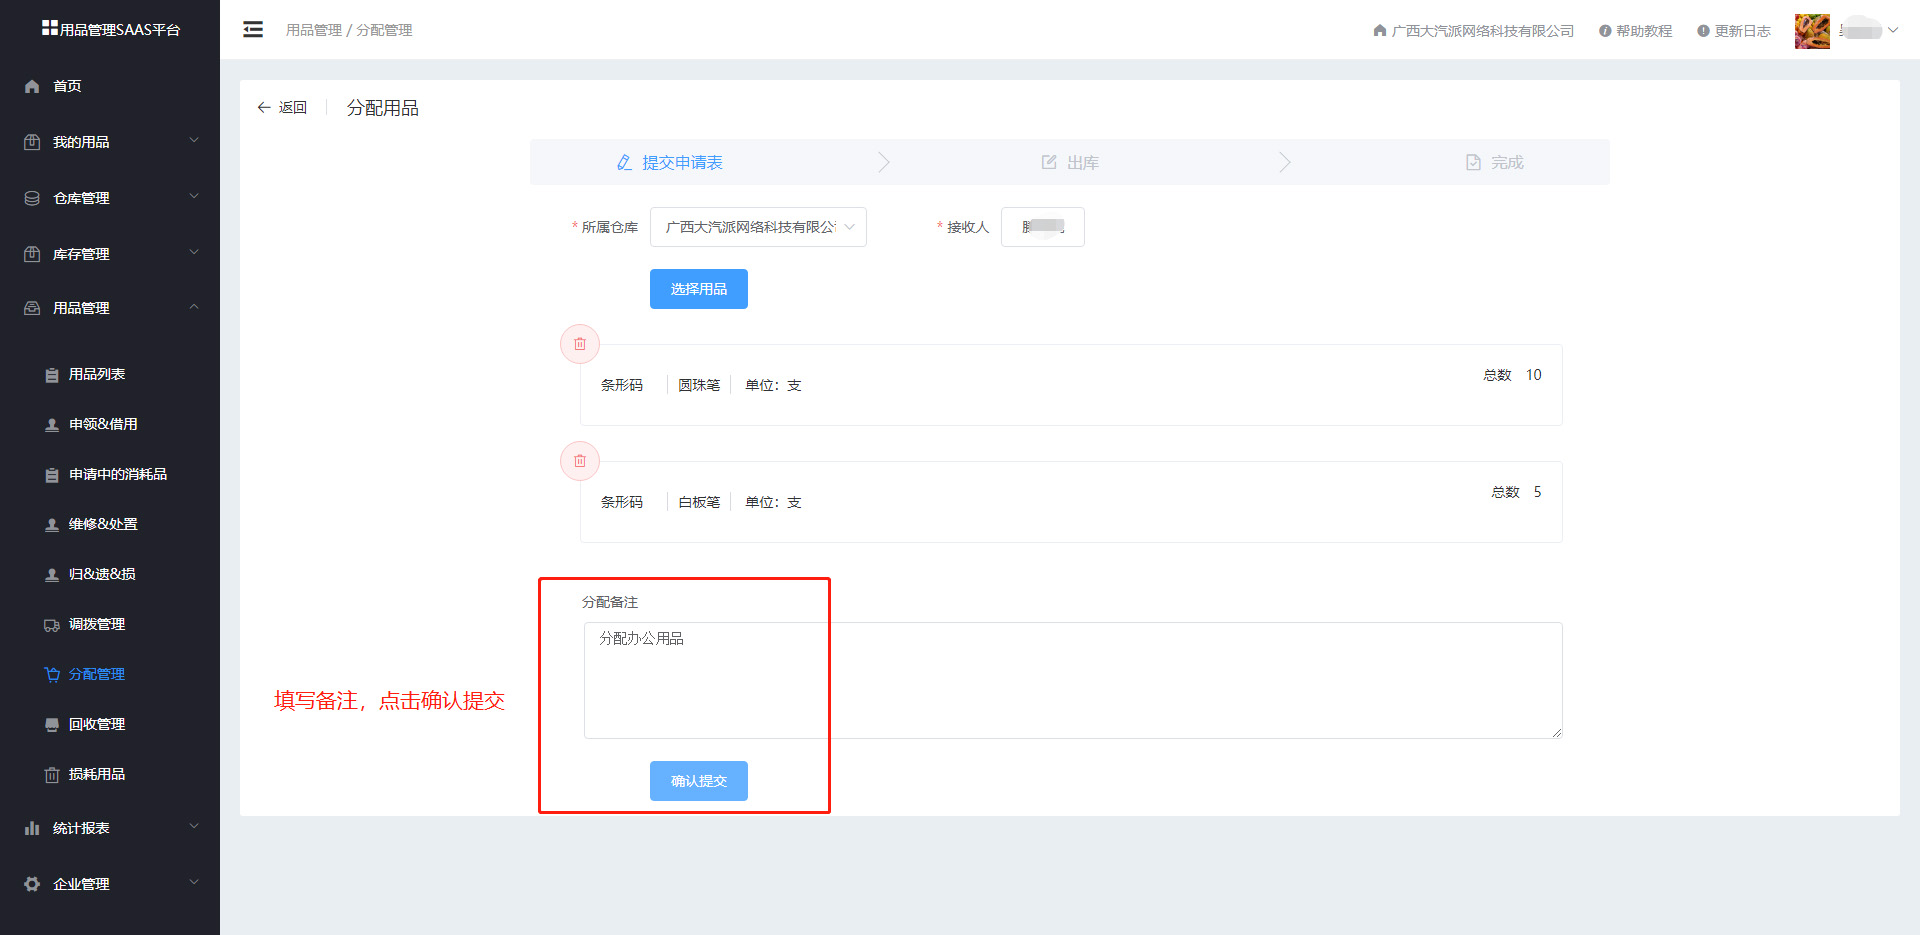The width and height of the screenshot is (1920, 935).
Task: Open 更新日志 changelog
Action: (x=1733, y=31)
